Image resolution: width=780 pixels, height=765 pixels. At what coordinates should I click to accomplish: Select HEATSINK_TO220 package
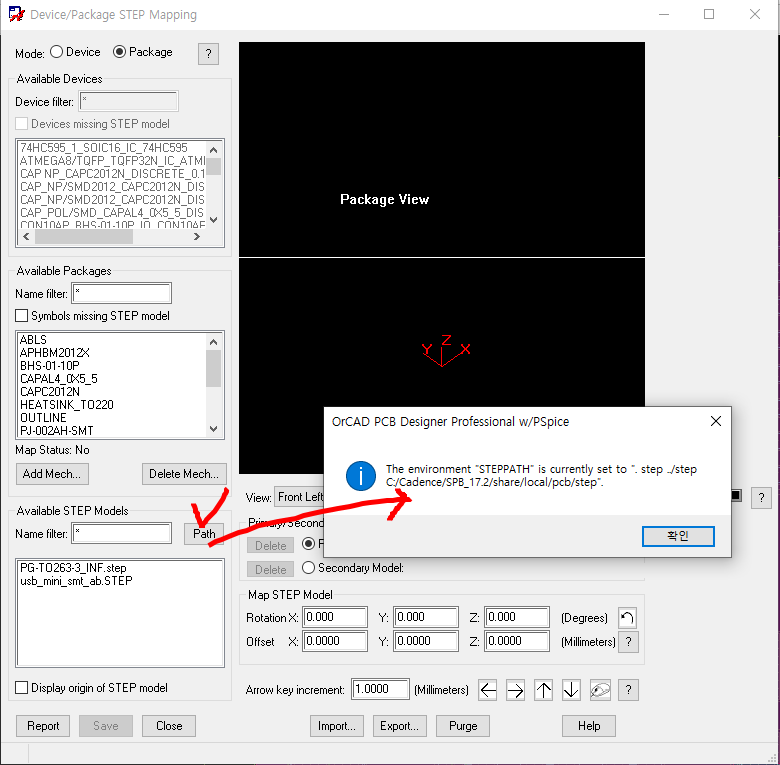(67, 404)
